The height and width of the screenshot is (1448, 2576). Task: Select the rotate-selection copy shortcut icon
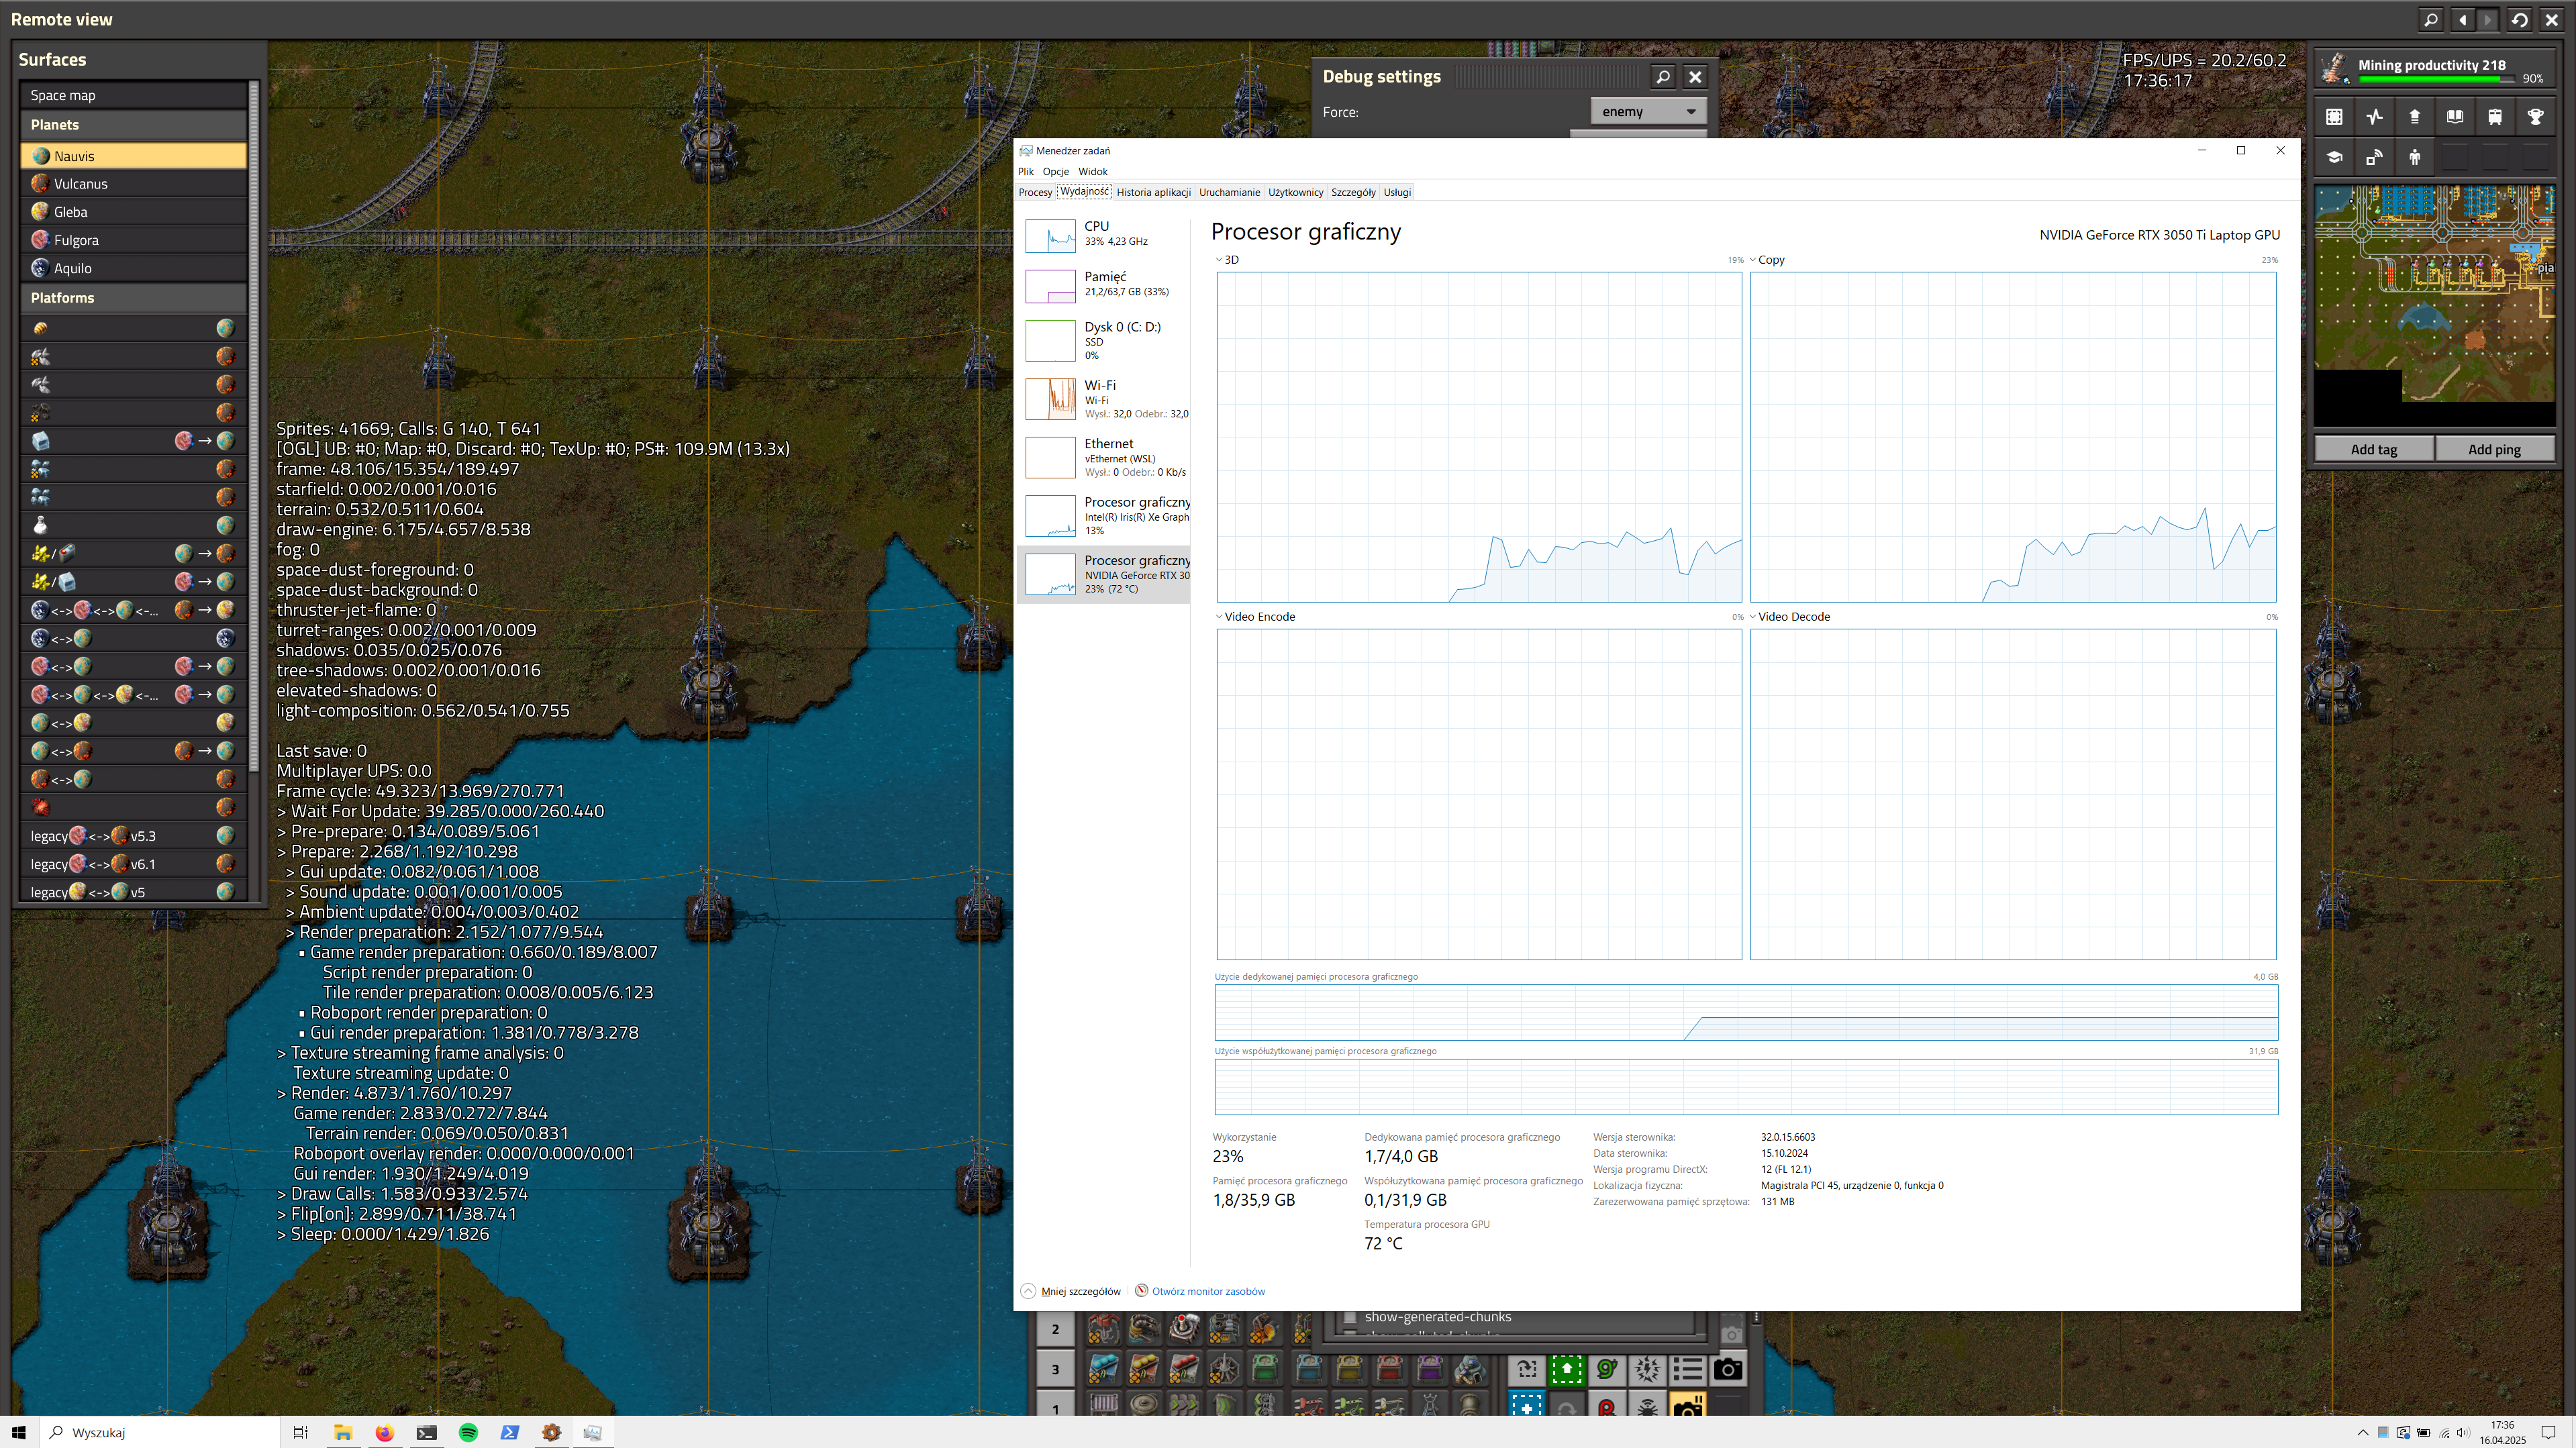1527,1369
